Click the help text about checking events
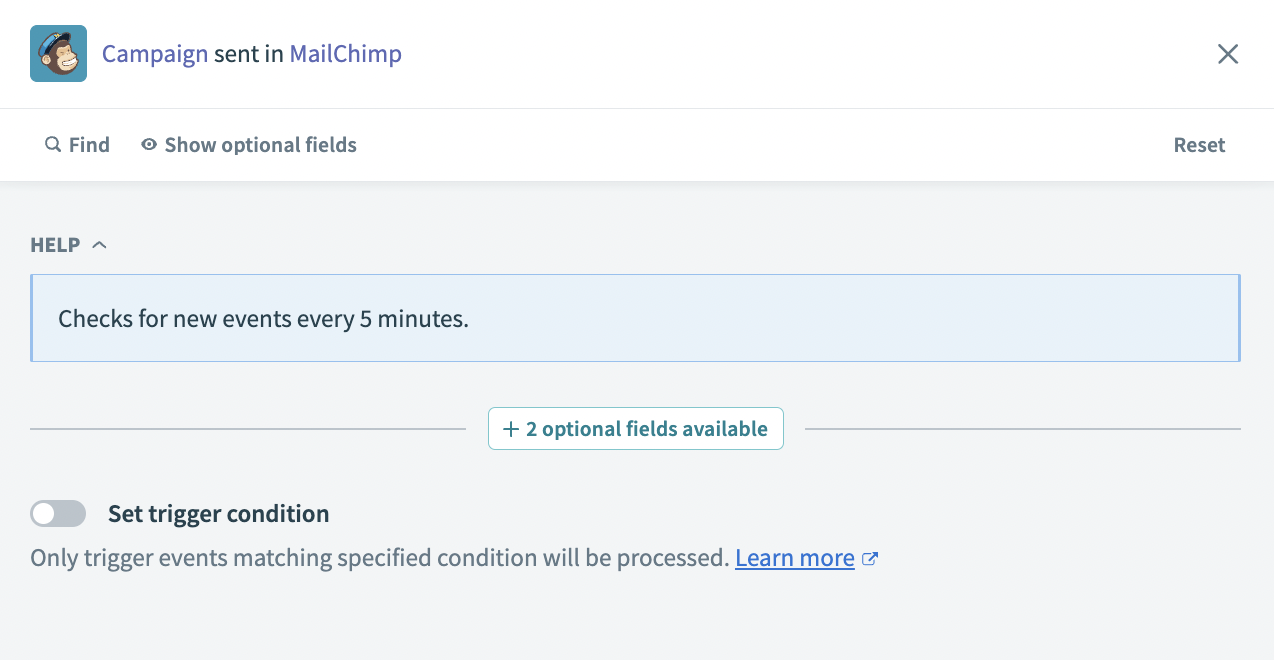 (x=263, y=319)
